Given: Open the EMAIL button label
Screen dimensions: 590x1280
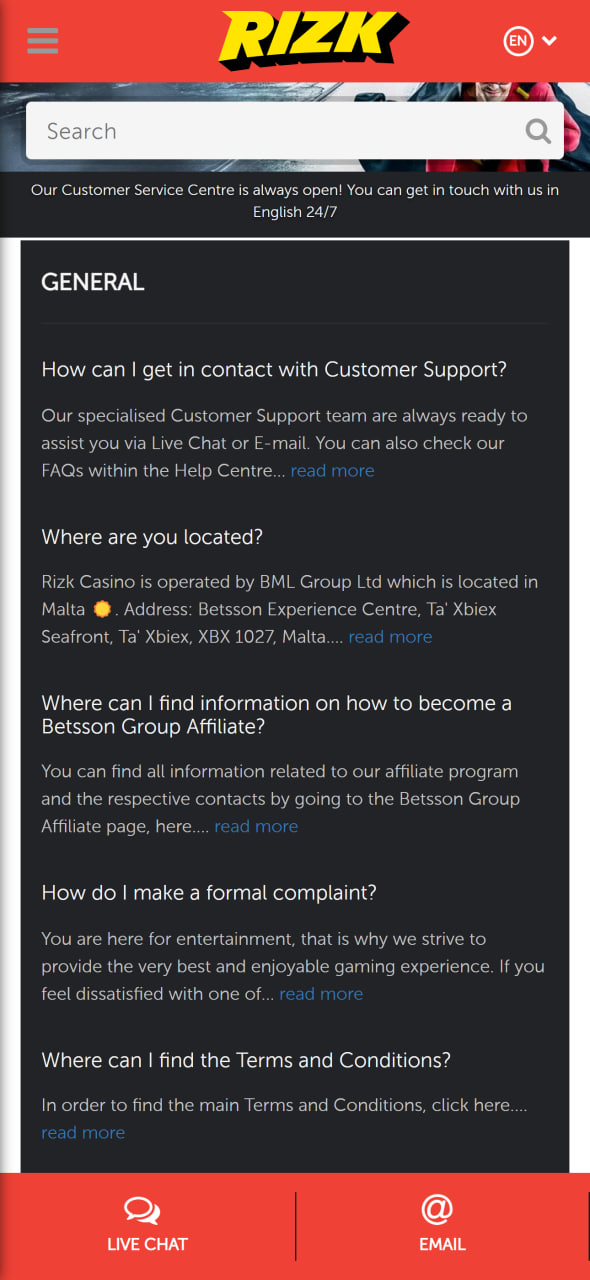Looking at the screenshot, I should click(x=442, y=1245).
